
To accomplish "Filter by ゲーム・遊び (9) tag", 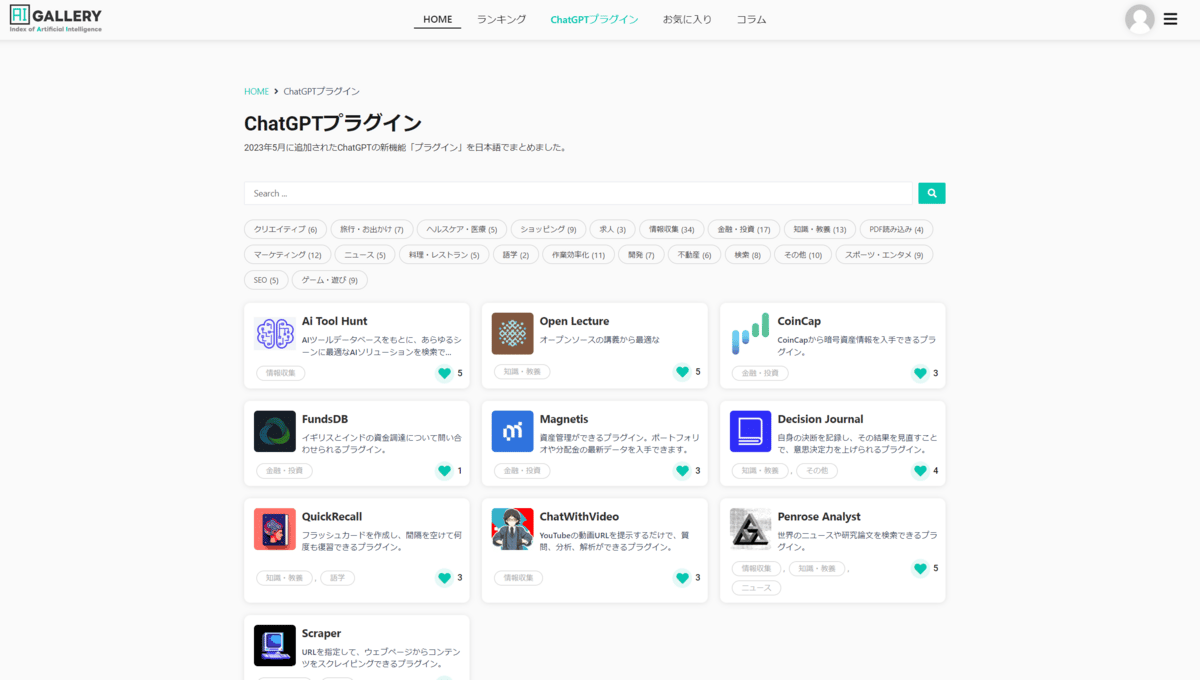I will (x=330, y=280).
